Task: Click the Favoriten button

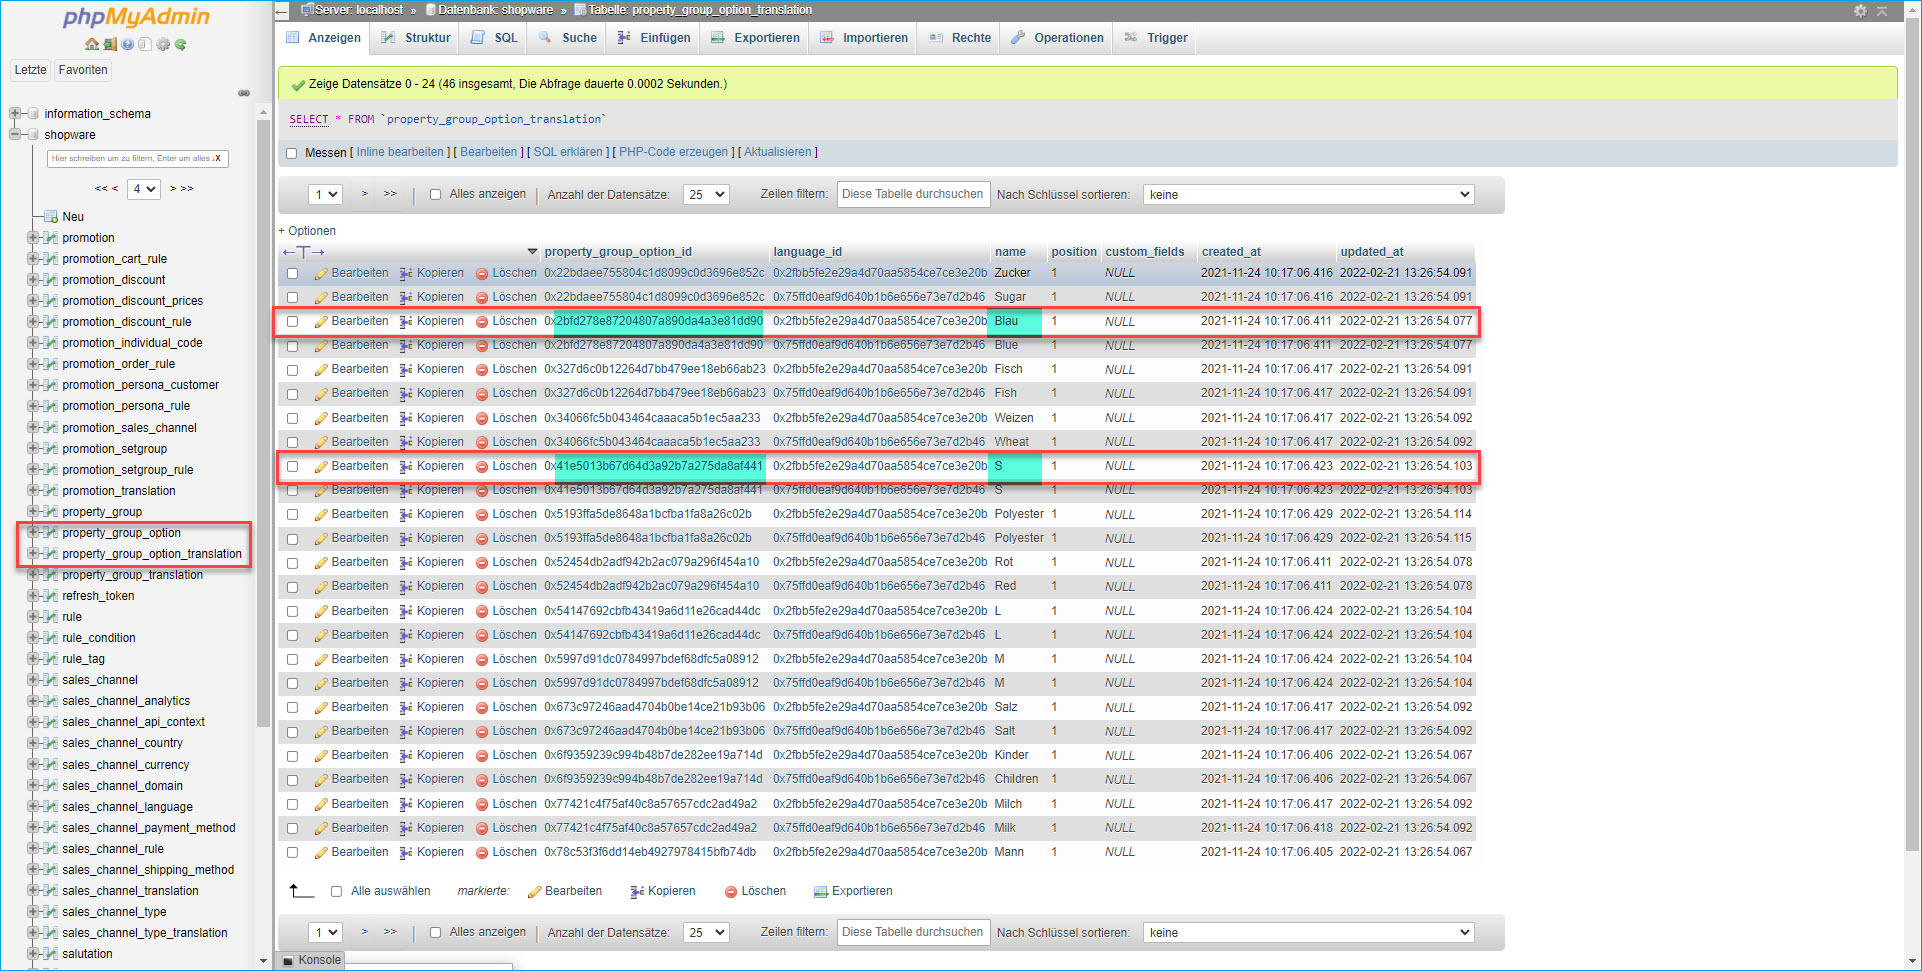Action: coord(83,70)
